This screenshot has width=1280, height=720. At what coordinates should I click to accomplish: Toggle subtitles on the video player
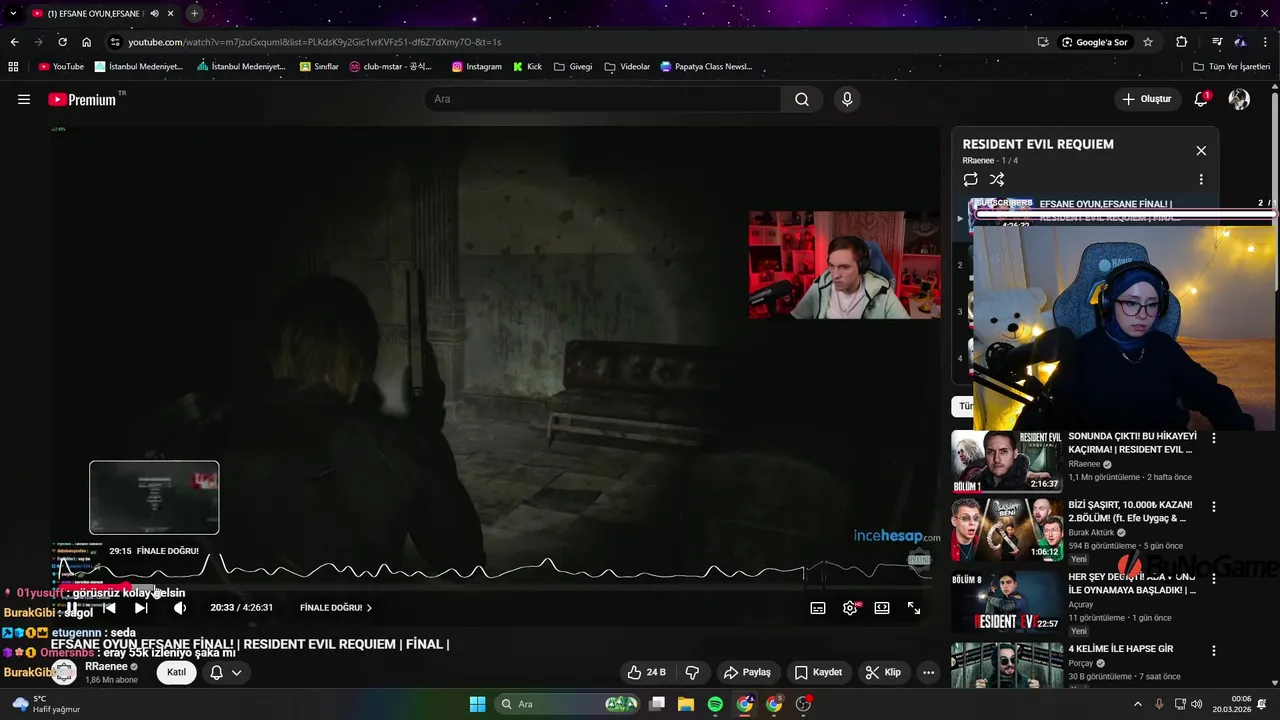(x=818, y=608)
